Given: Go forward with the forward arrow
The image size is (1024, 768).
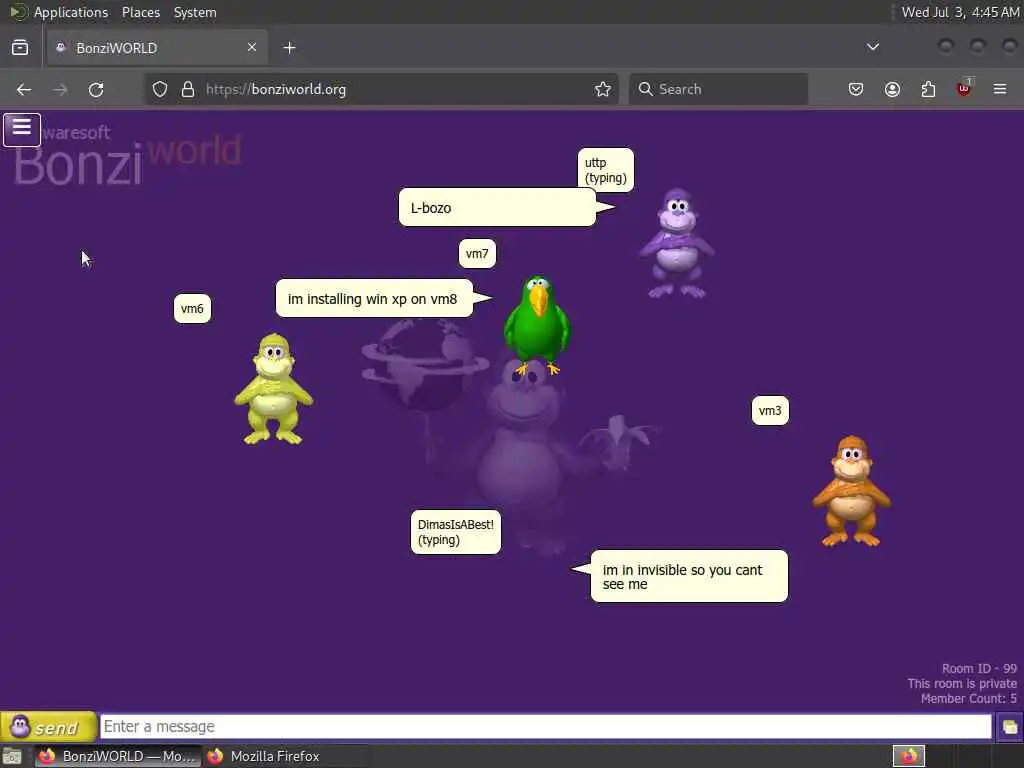Looking at the screenshot, I should [x=60, y=89].
